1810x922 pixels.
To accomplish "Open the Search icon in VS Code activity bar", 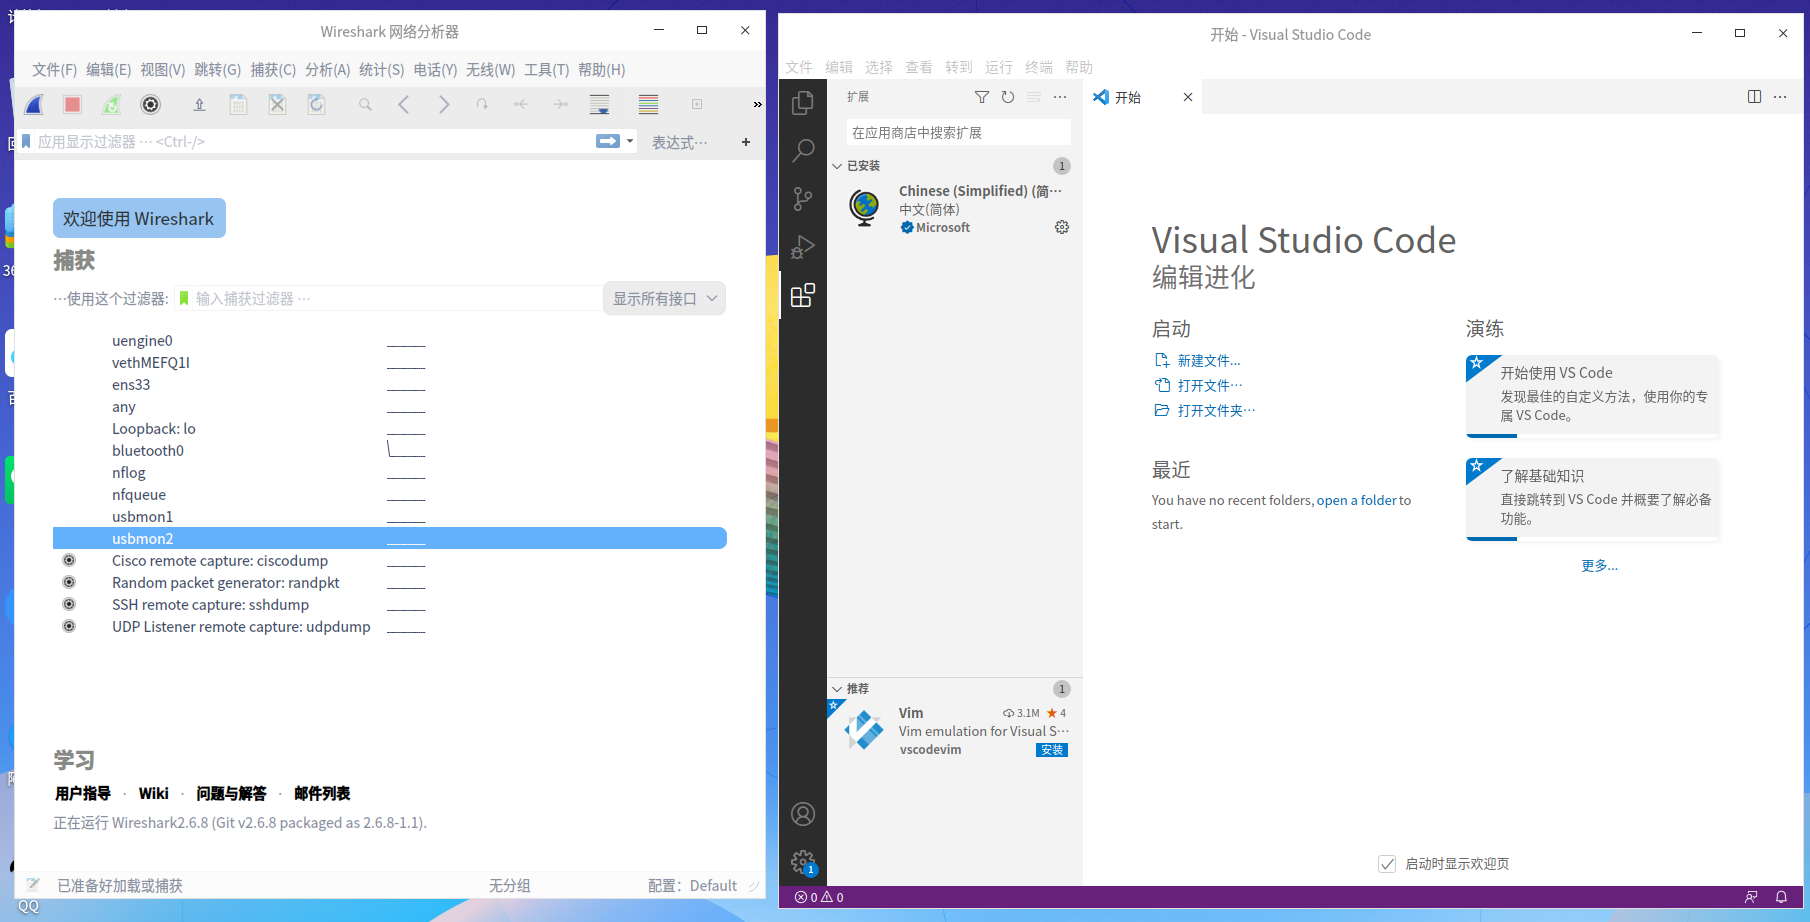I will [803, 151].
